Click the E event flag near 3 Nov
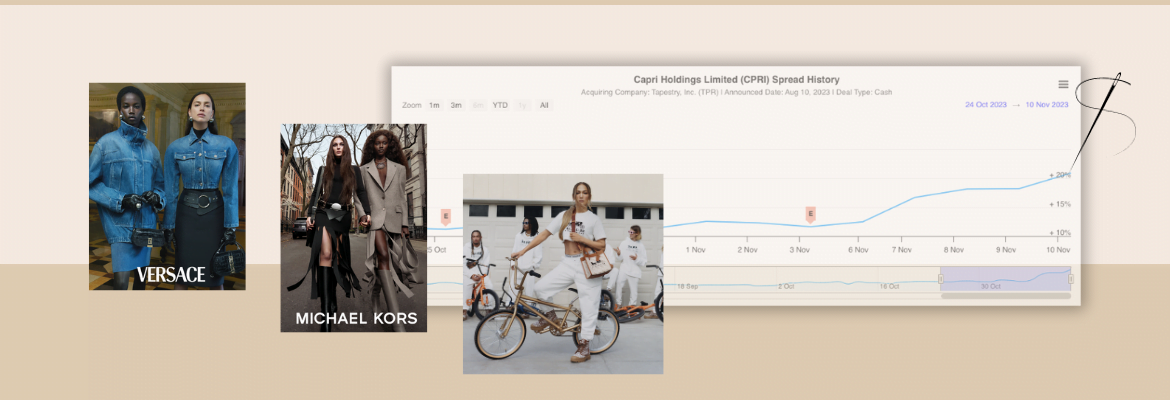The width and height of the screenshot is (1170, 400). point(811,214)
